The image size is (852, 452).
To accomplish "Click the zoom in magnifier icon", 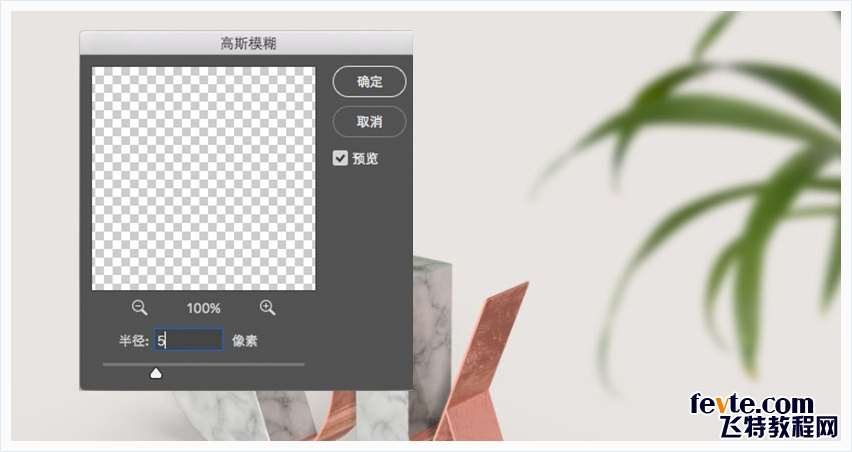I will [x=267, y=307].
